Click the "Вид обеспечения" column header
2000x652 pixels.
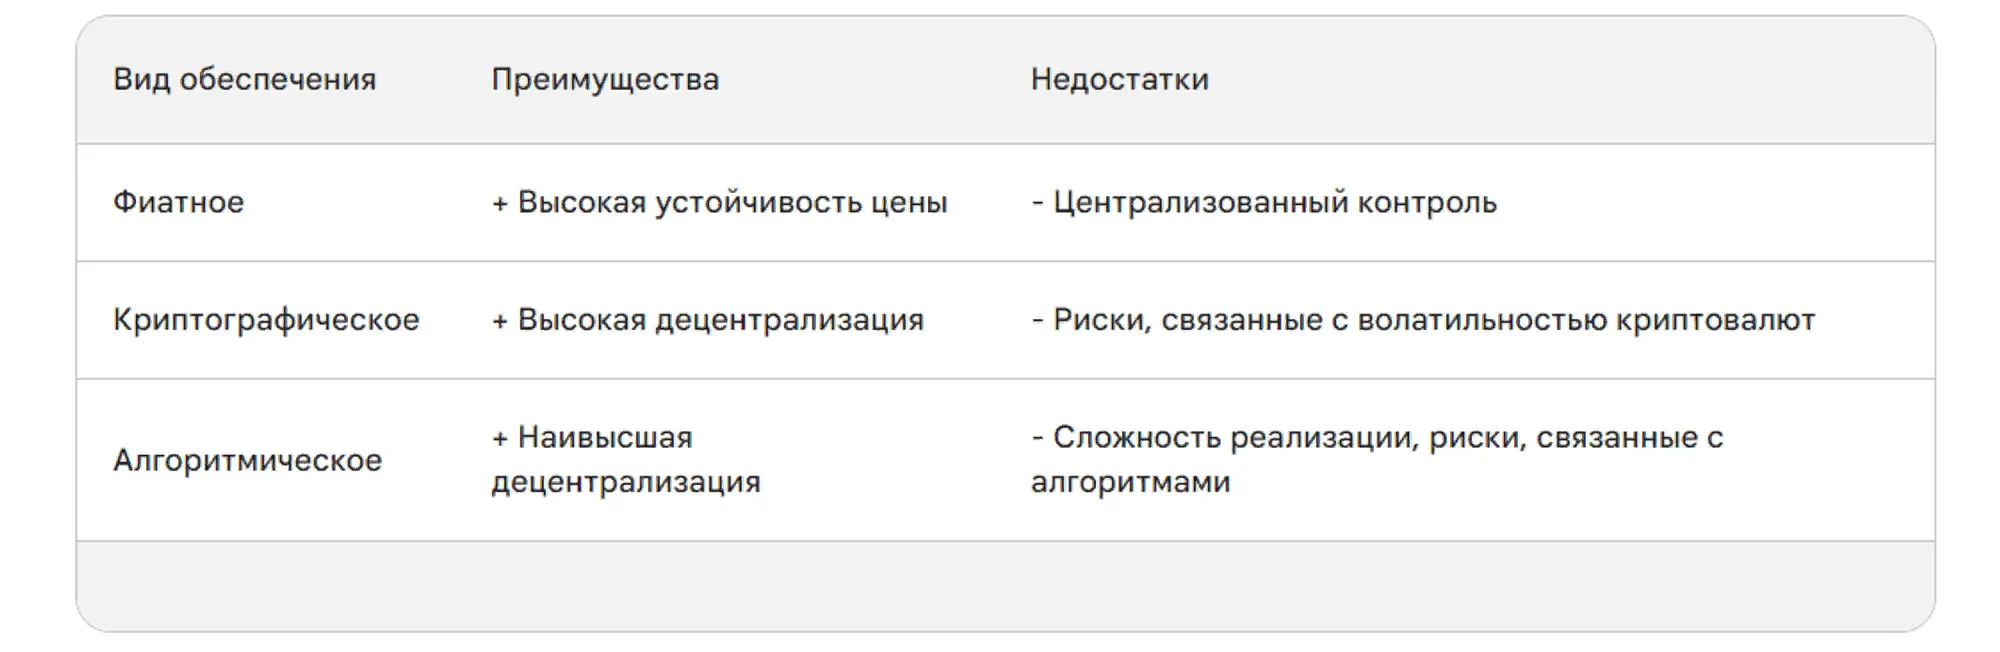244,80
